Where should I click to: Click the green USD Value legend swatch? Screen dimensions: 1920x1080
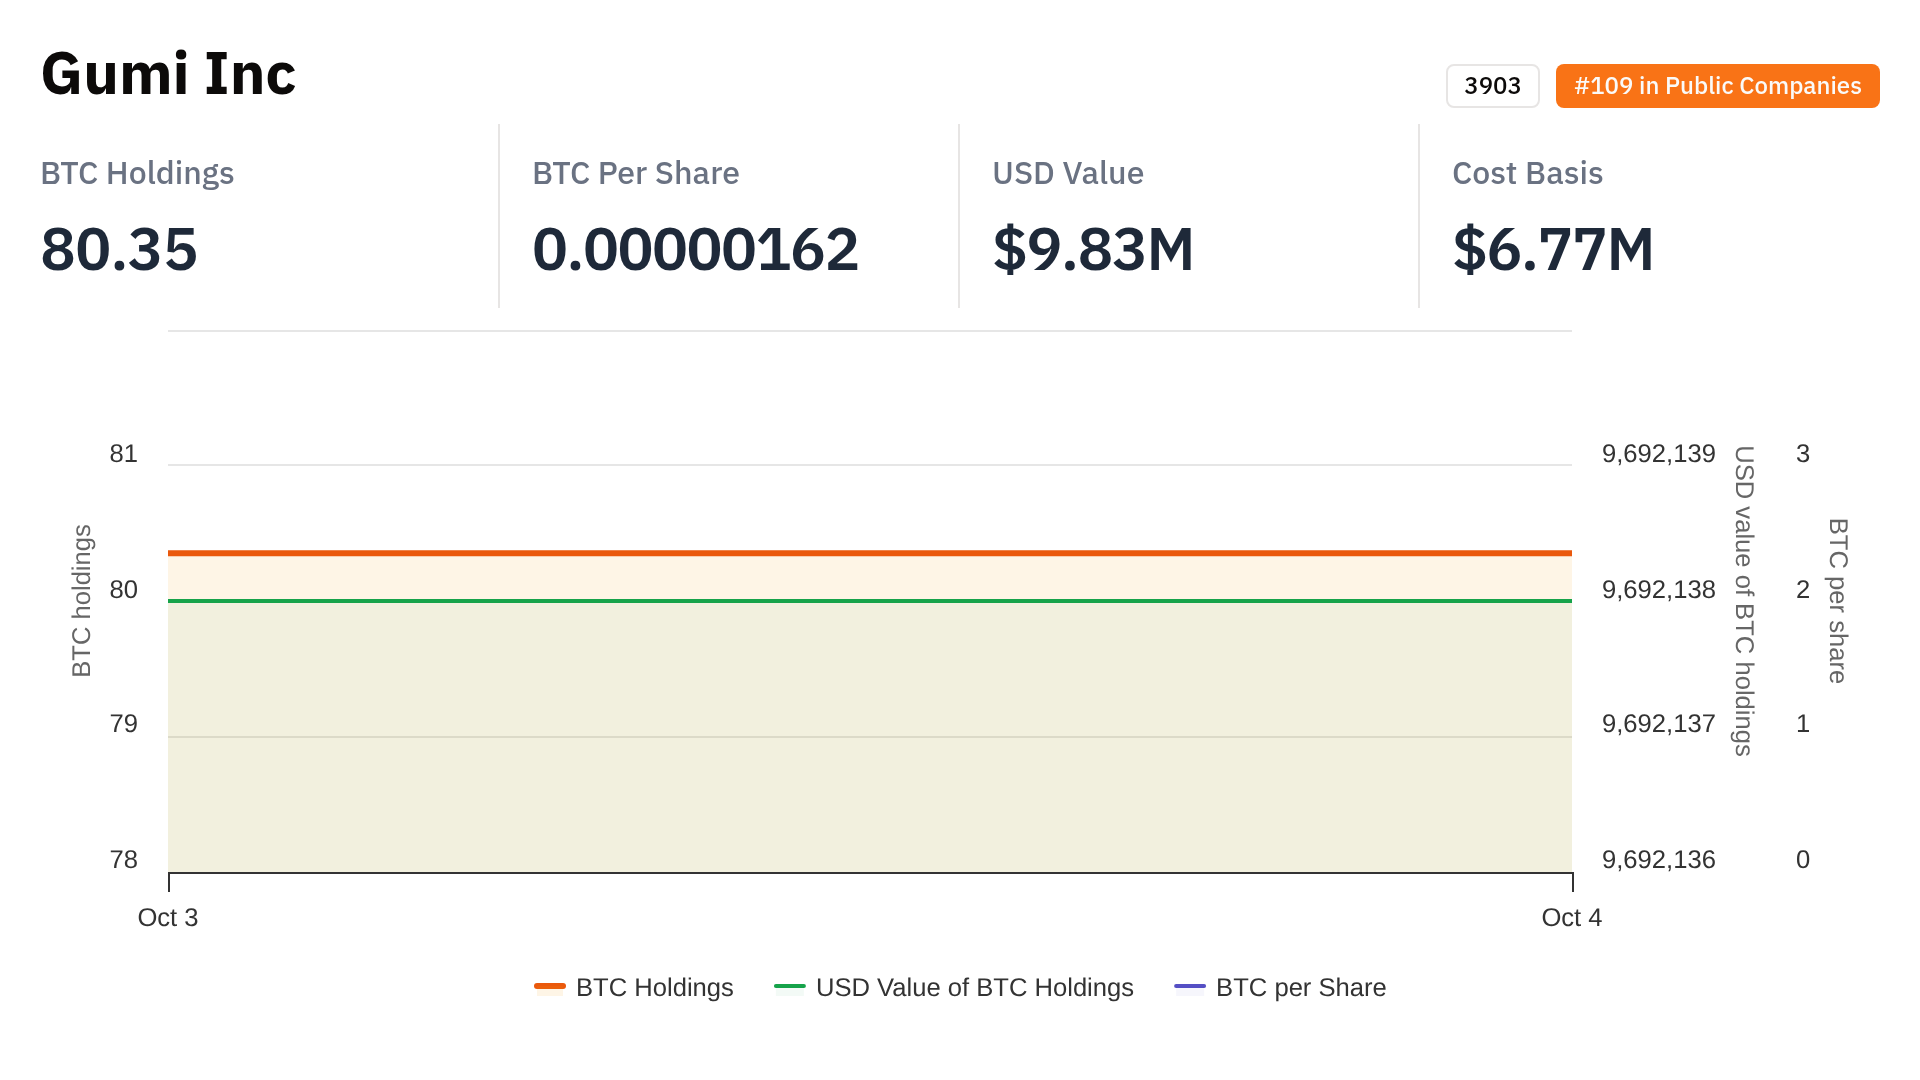click(790, 987)
